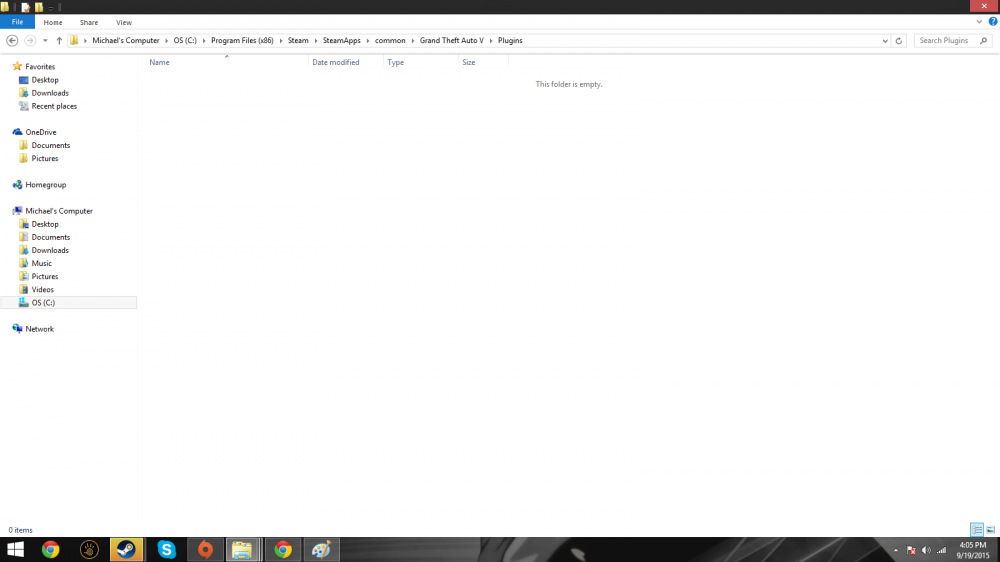
Task: Open Paint taskbar icon
Action: (321, 549)
